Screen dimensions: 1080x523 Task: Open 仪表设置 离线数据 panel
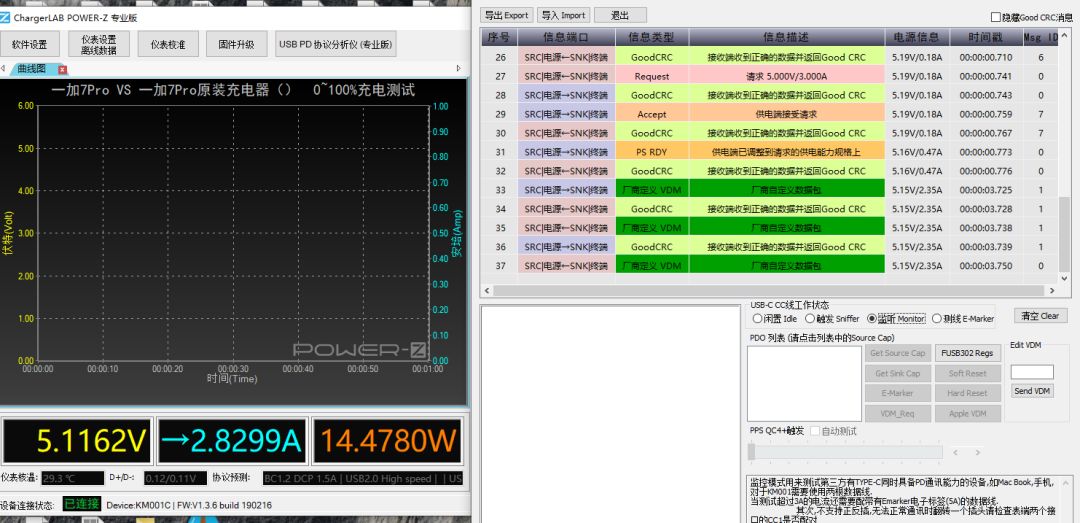click(98, 44)
